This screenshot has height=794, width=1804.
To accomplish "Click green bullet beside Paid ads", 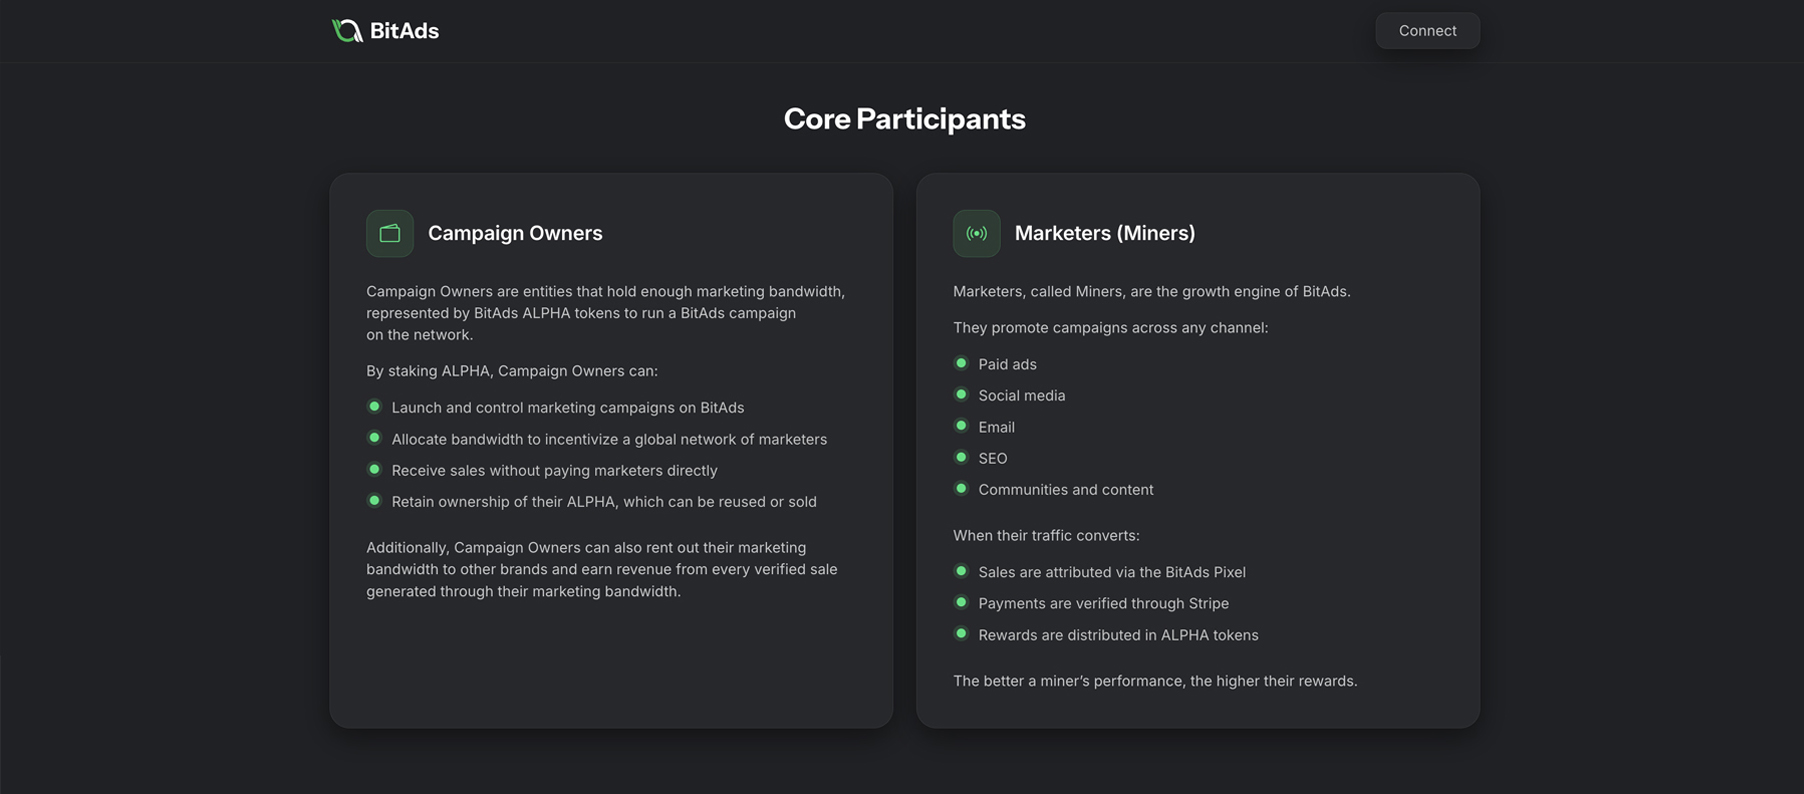I will 961,363.
